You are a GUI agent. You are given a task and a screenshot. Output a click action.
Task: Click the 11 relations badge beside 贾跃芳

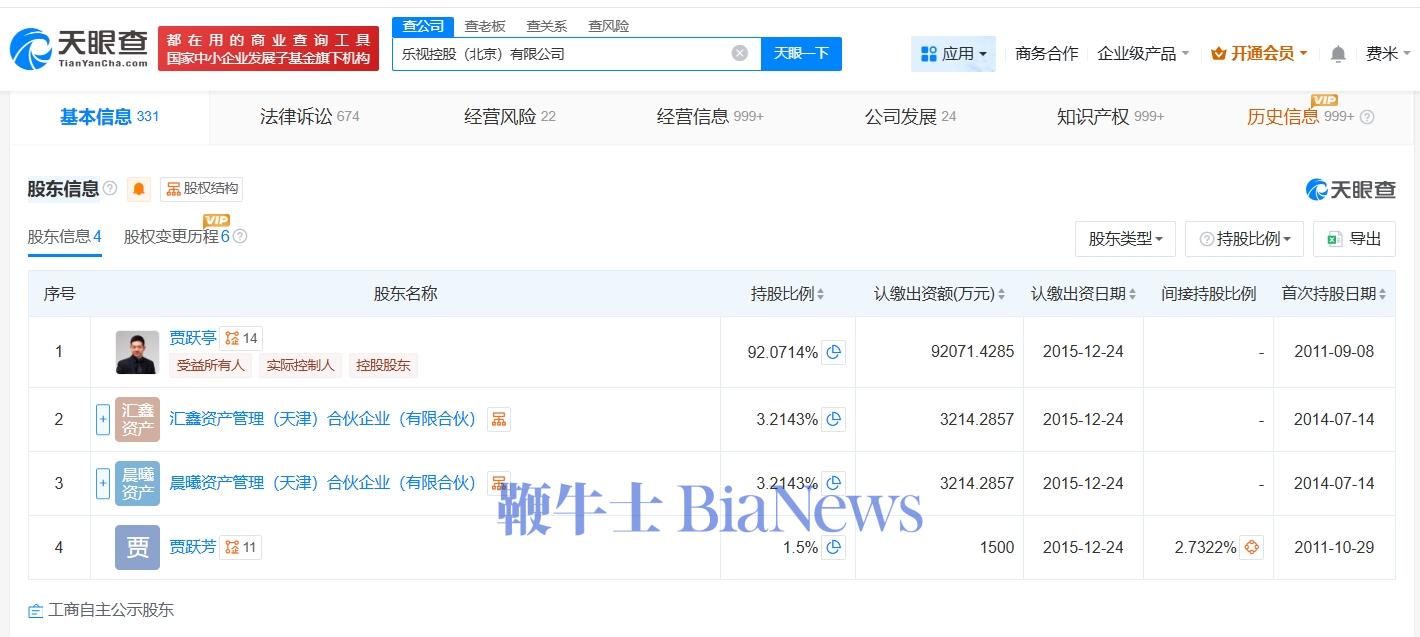(242, 547)
